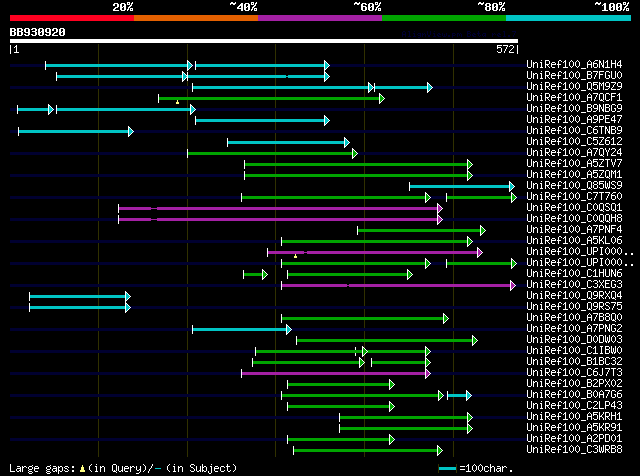Select the UniRef100_C1HUN6 label
Screen dimensions: 640x476
574,274
